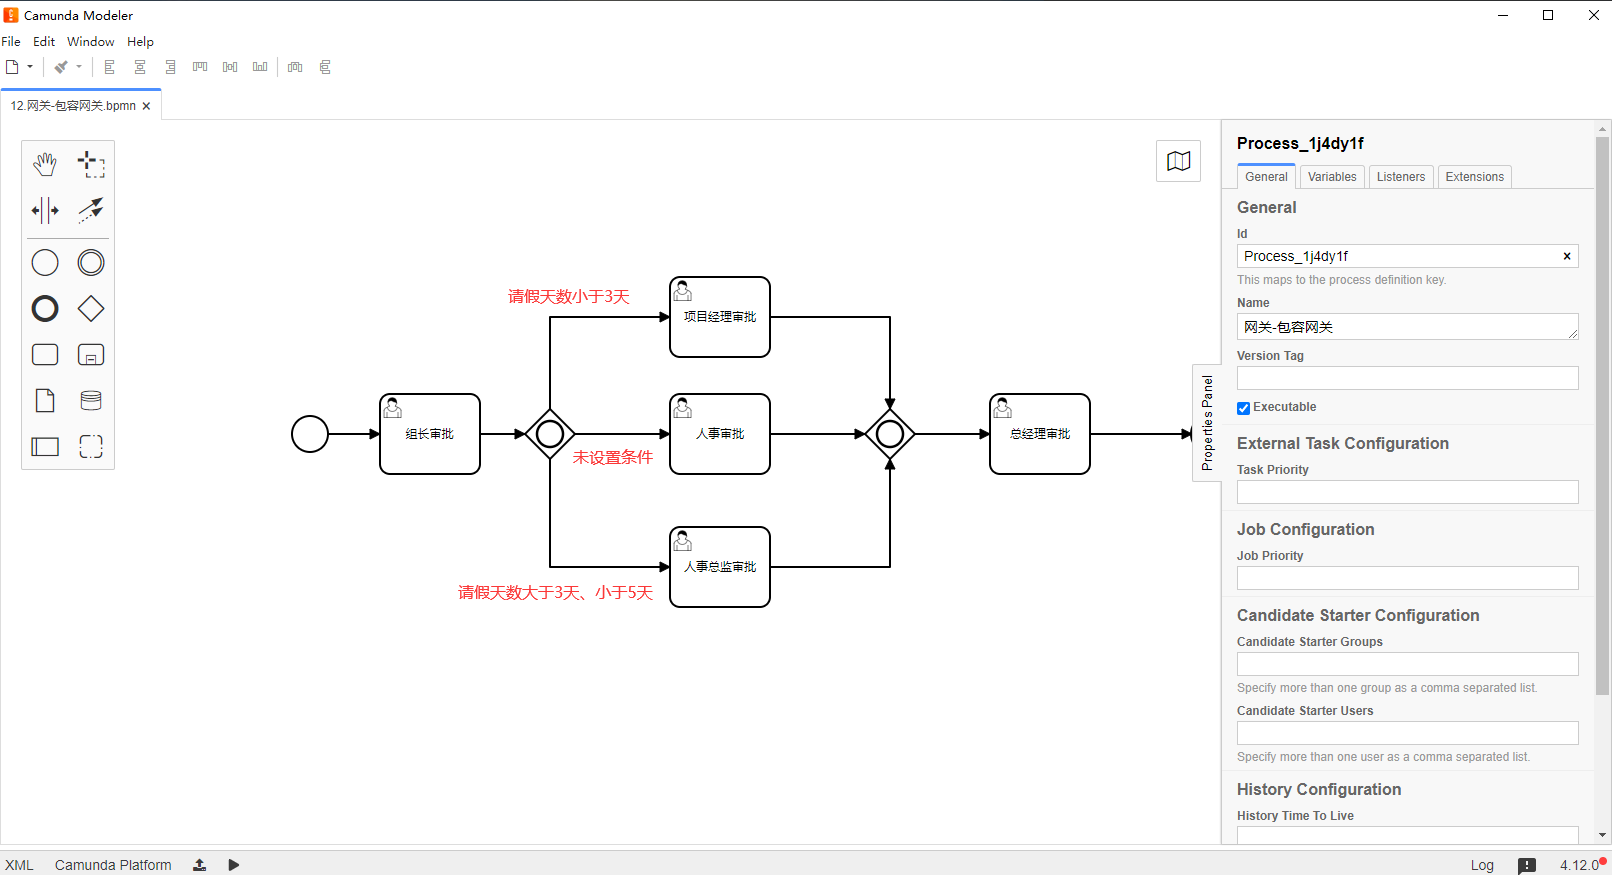
Task: Activate the hand tool
Action: pos(45,164)
